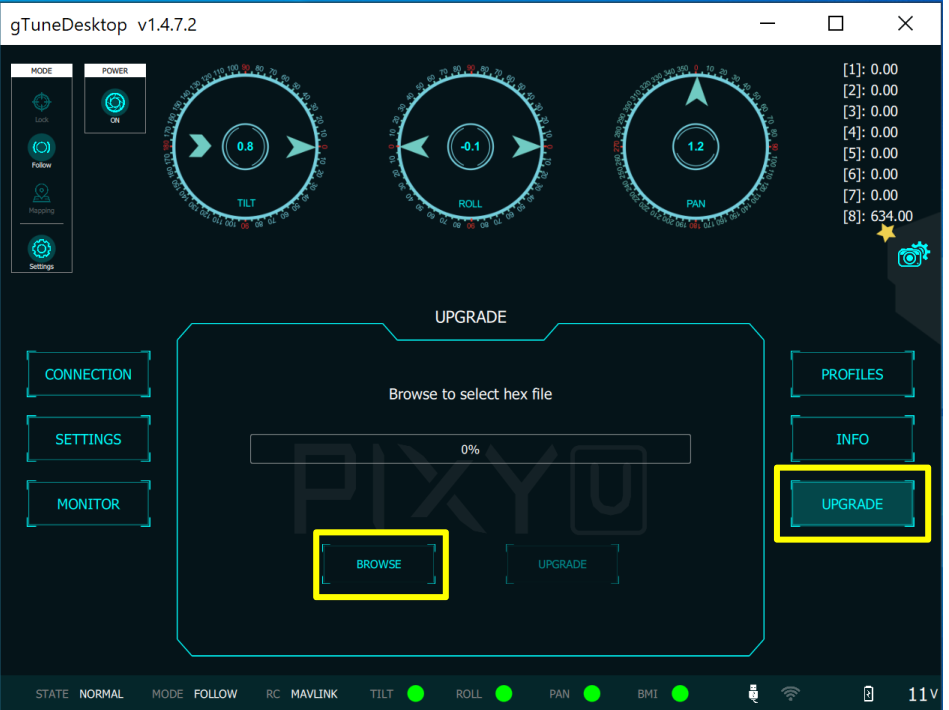Click the PAN dial center value

point(696,146)
